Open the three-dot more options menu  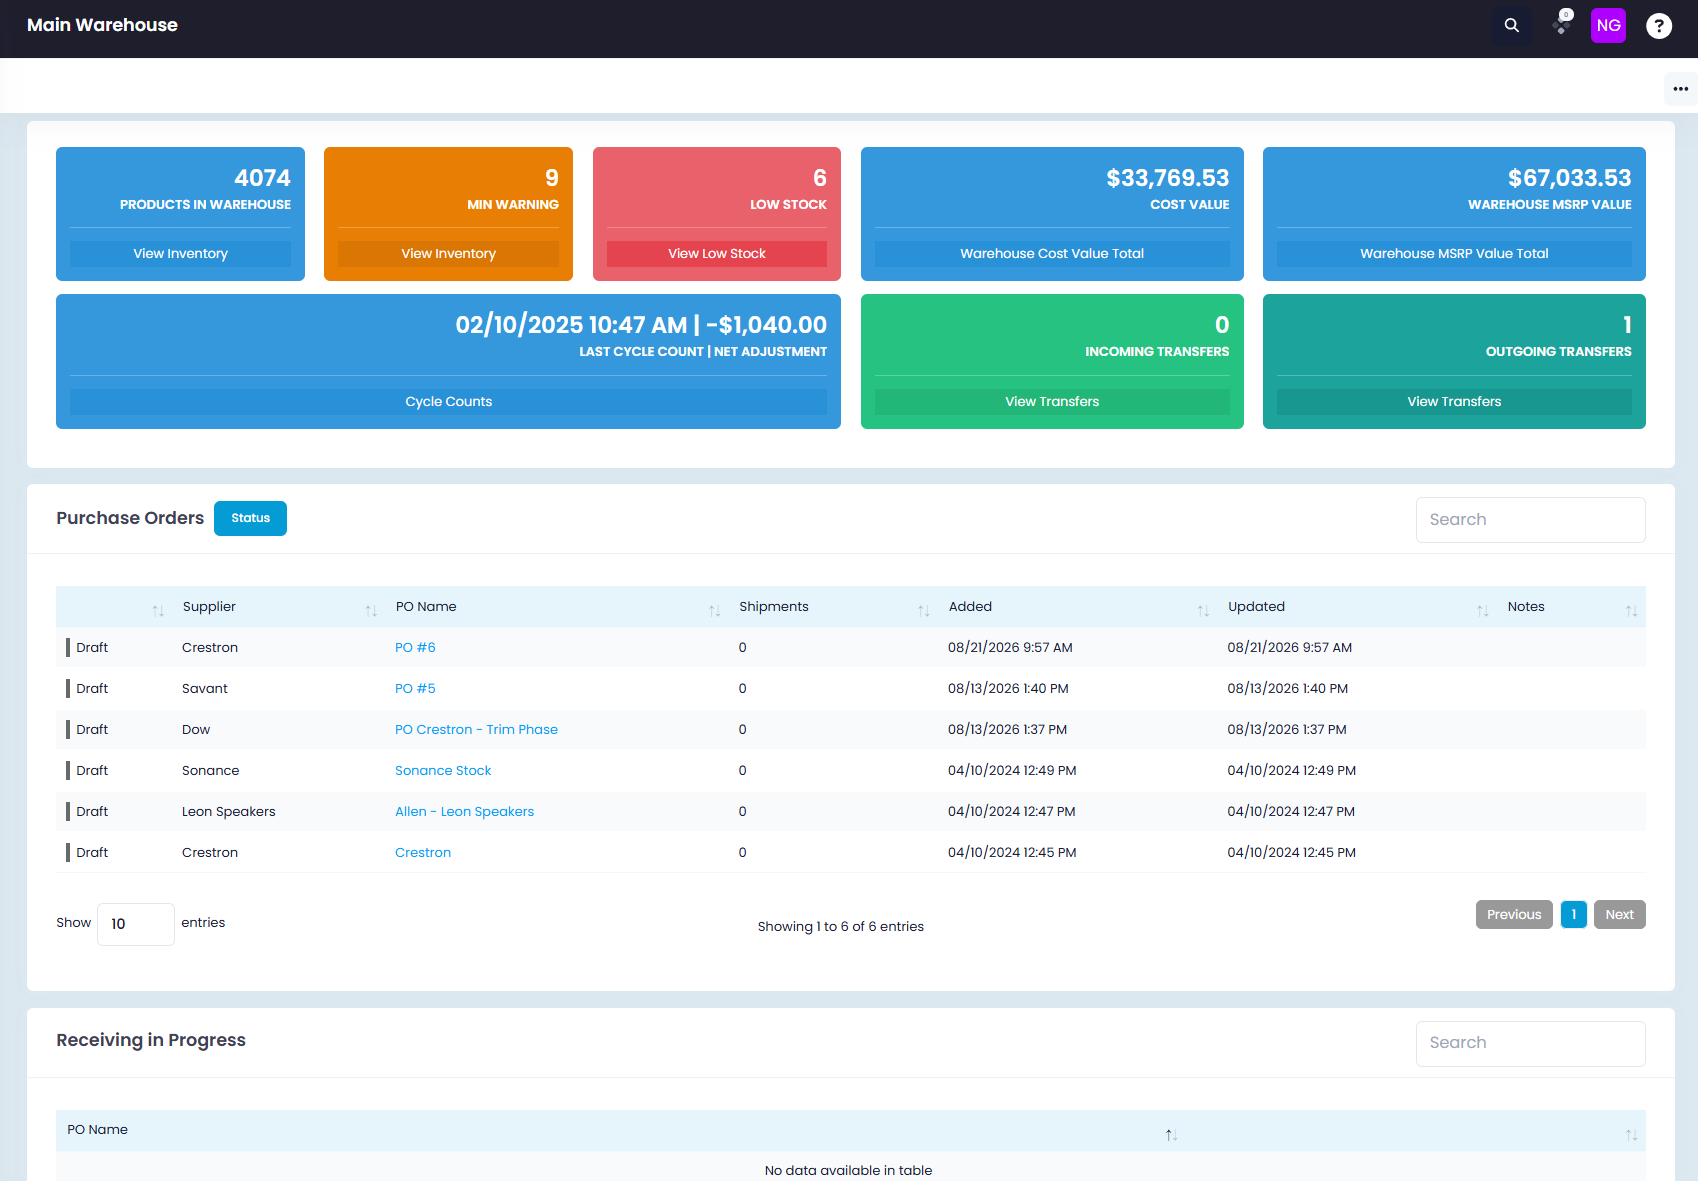point(1681,89)
